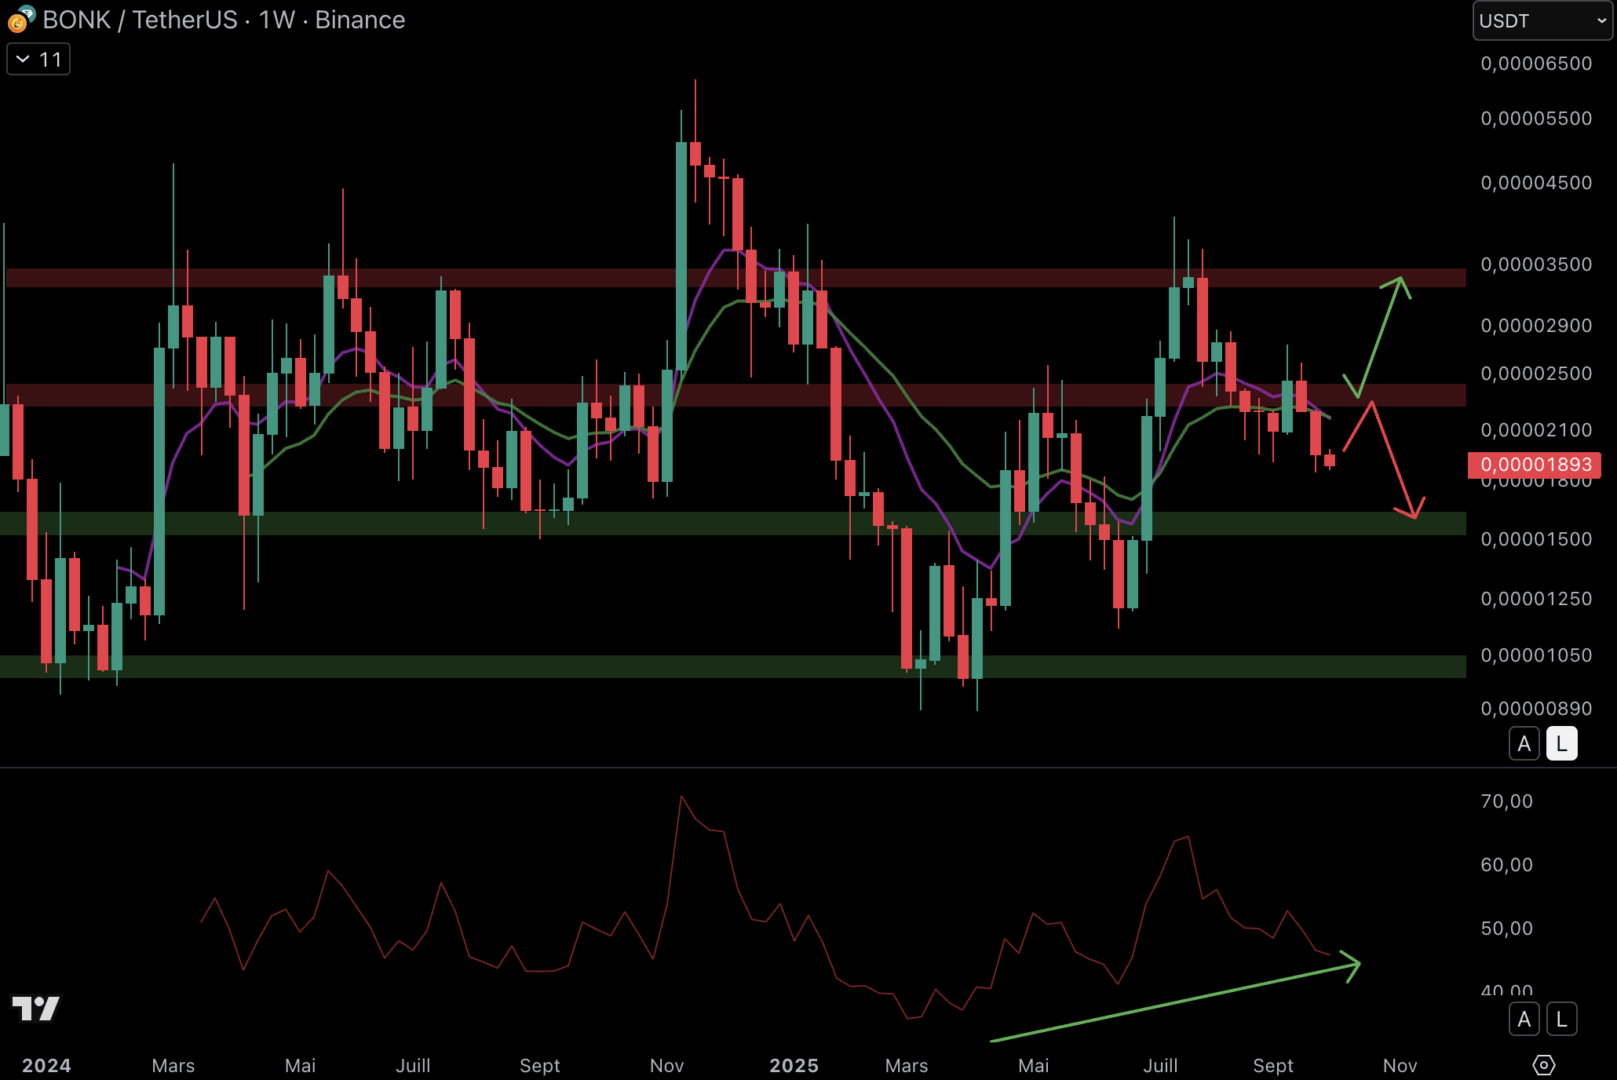The width and height of the screenshot is (1617, 1080).
Task: Click the TradingView logo
Action: pyautogui.click(x=36, y=1008)
